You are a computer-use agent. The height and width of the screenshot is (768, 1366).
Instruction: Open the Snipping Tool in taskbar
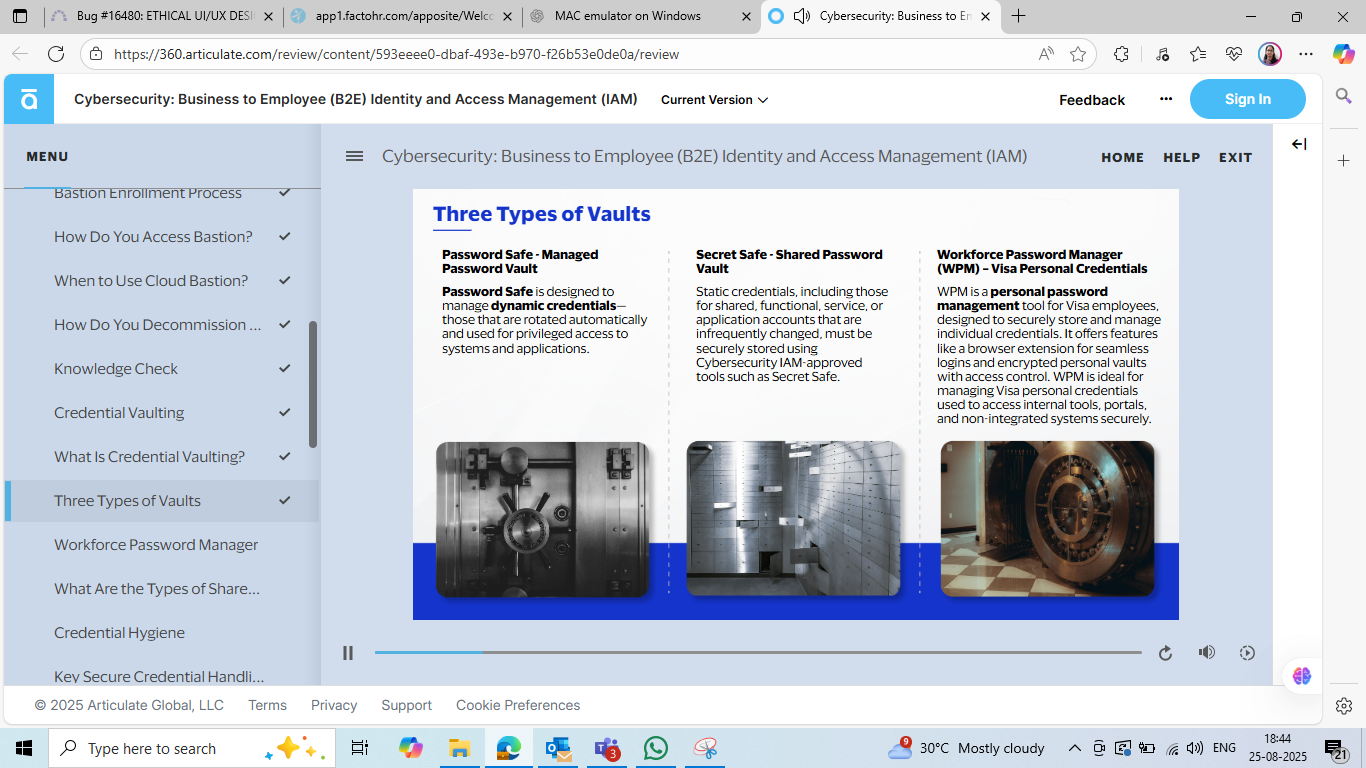(x=706, y=748)
